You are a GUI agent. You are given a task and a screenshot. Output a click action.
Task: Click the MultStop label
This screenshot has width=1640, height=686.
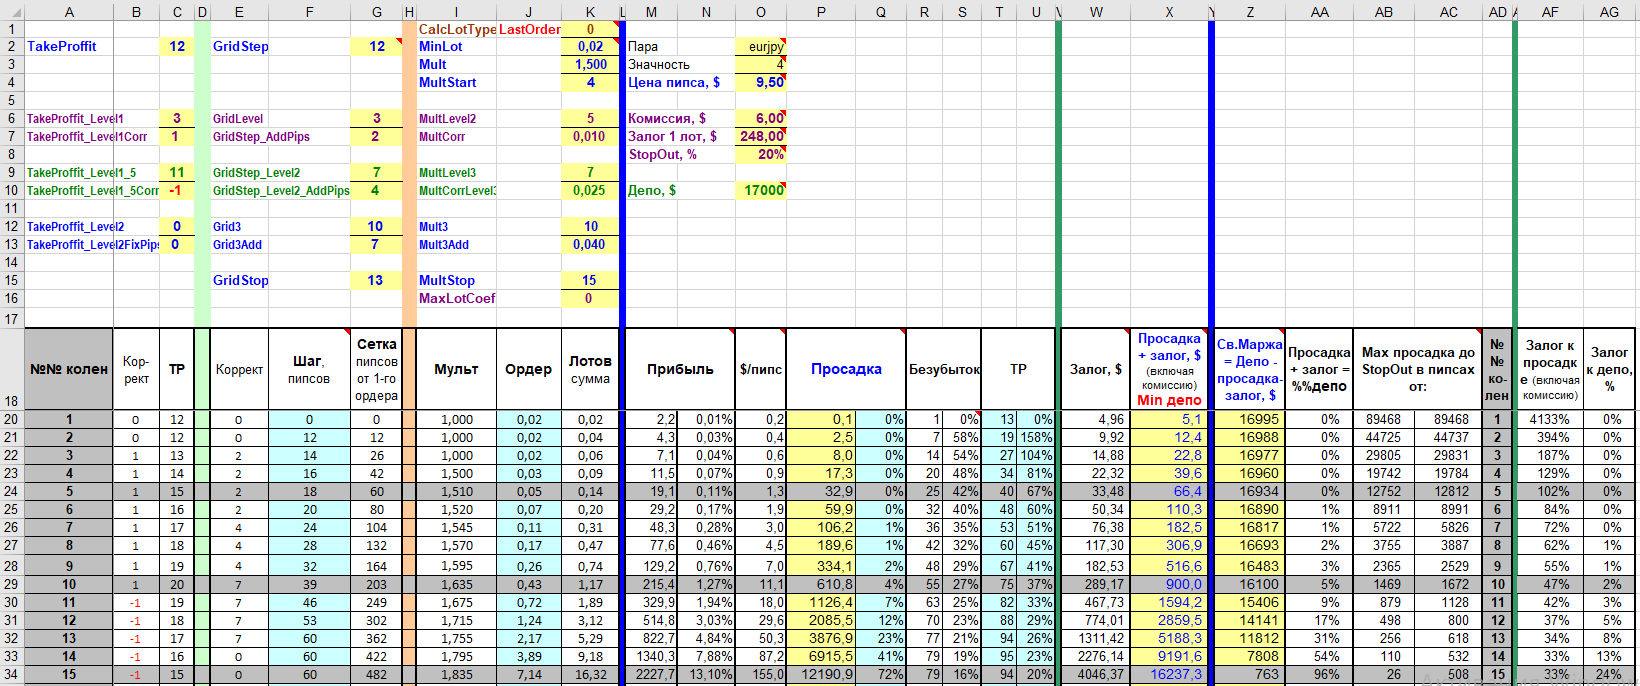447,280
